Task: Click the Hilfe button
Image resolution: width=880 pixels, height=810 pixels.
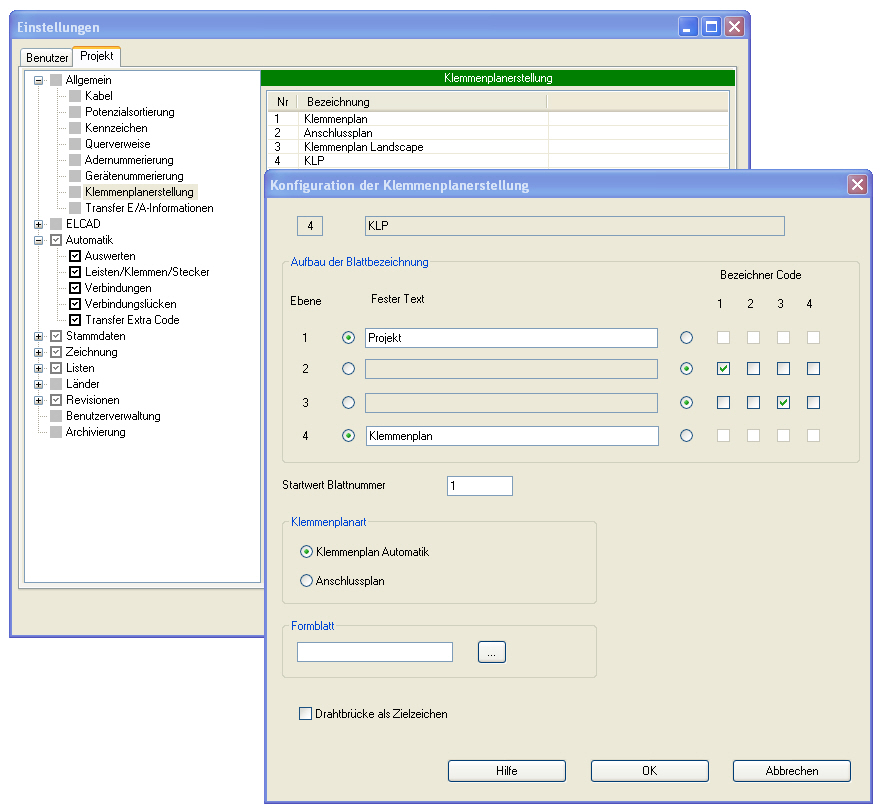Action: tap(507, 771)
